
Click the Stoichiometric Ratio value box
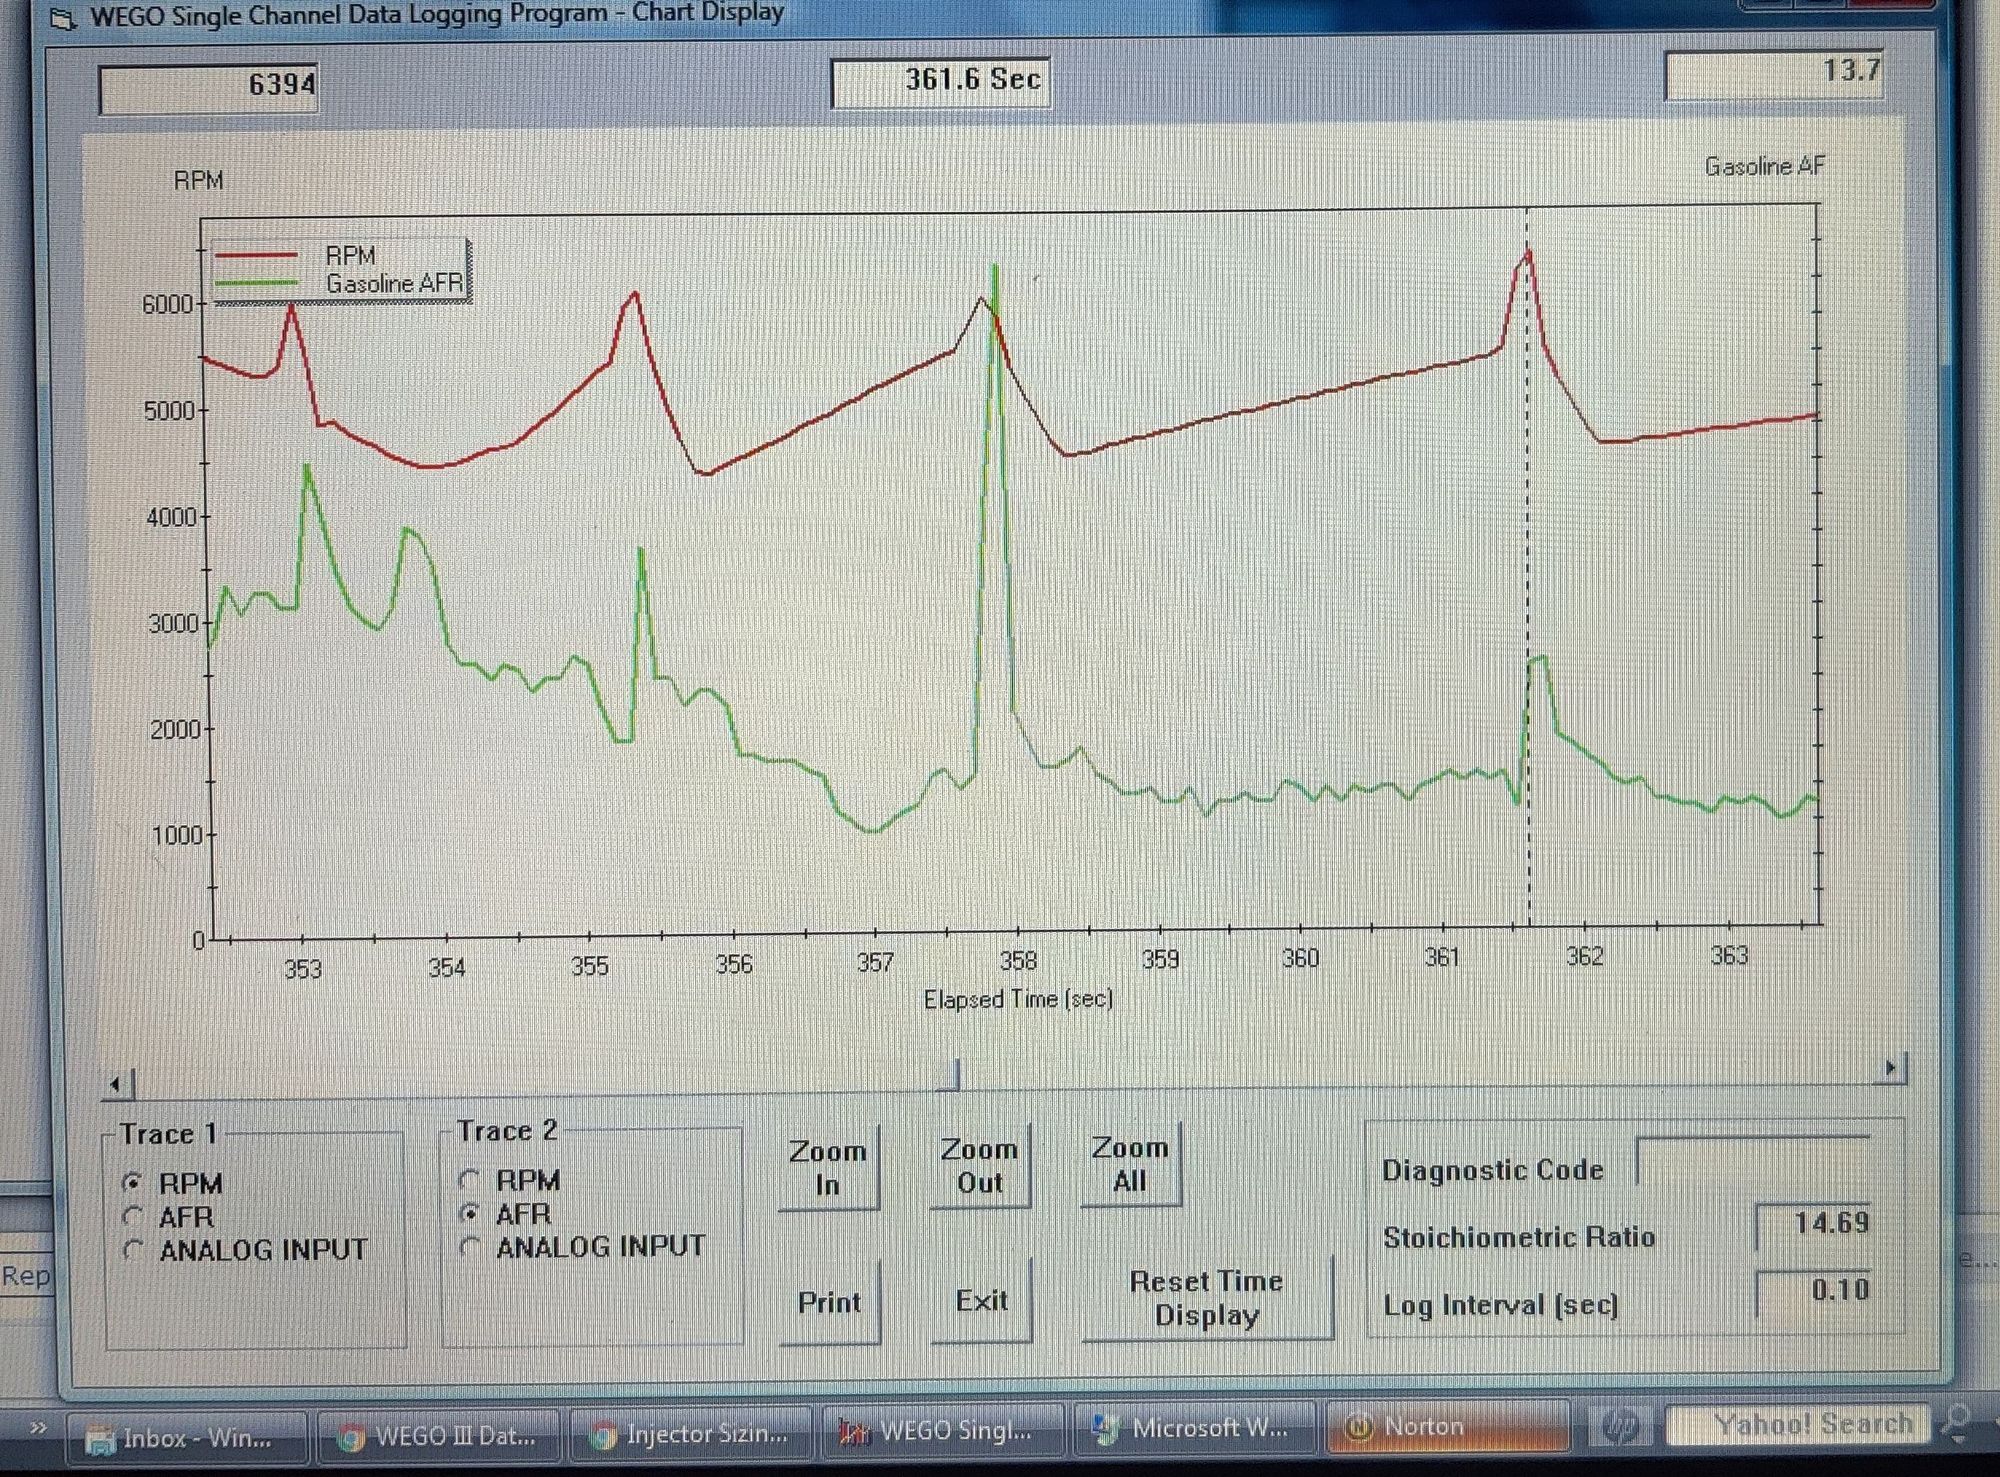[x=1813, y=1225]
